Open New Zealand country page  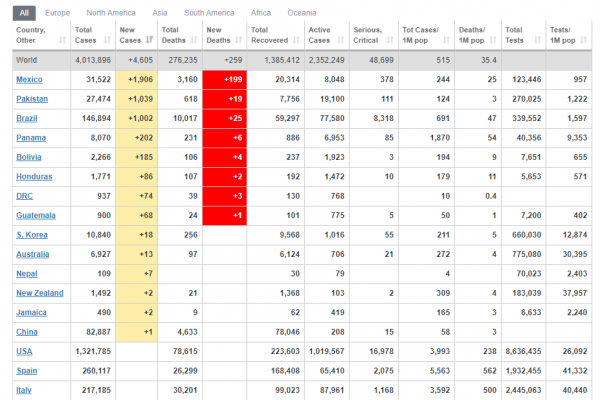click(40, 293)
